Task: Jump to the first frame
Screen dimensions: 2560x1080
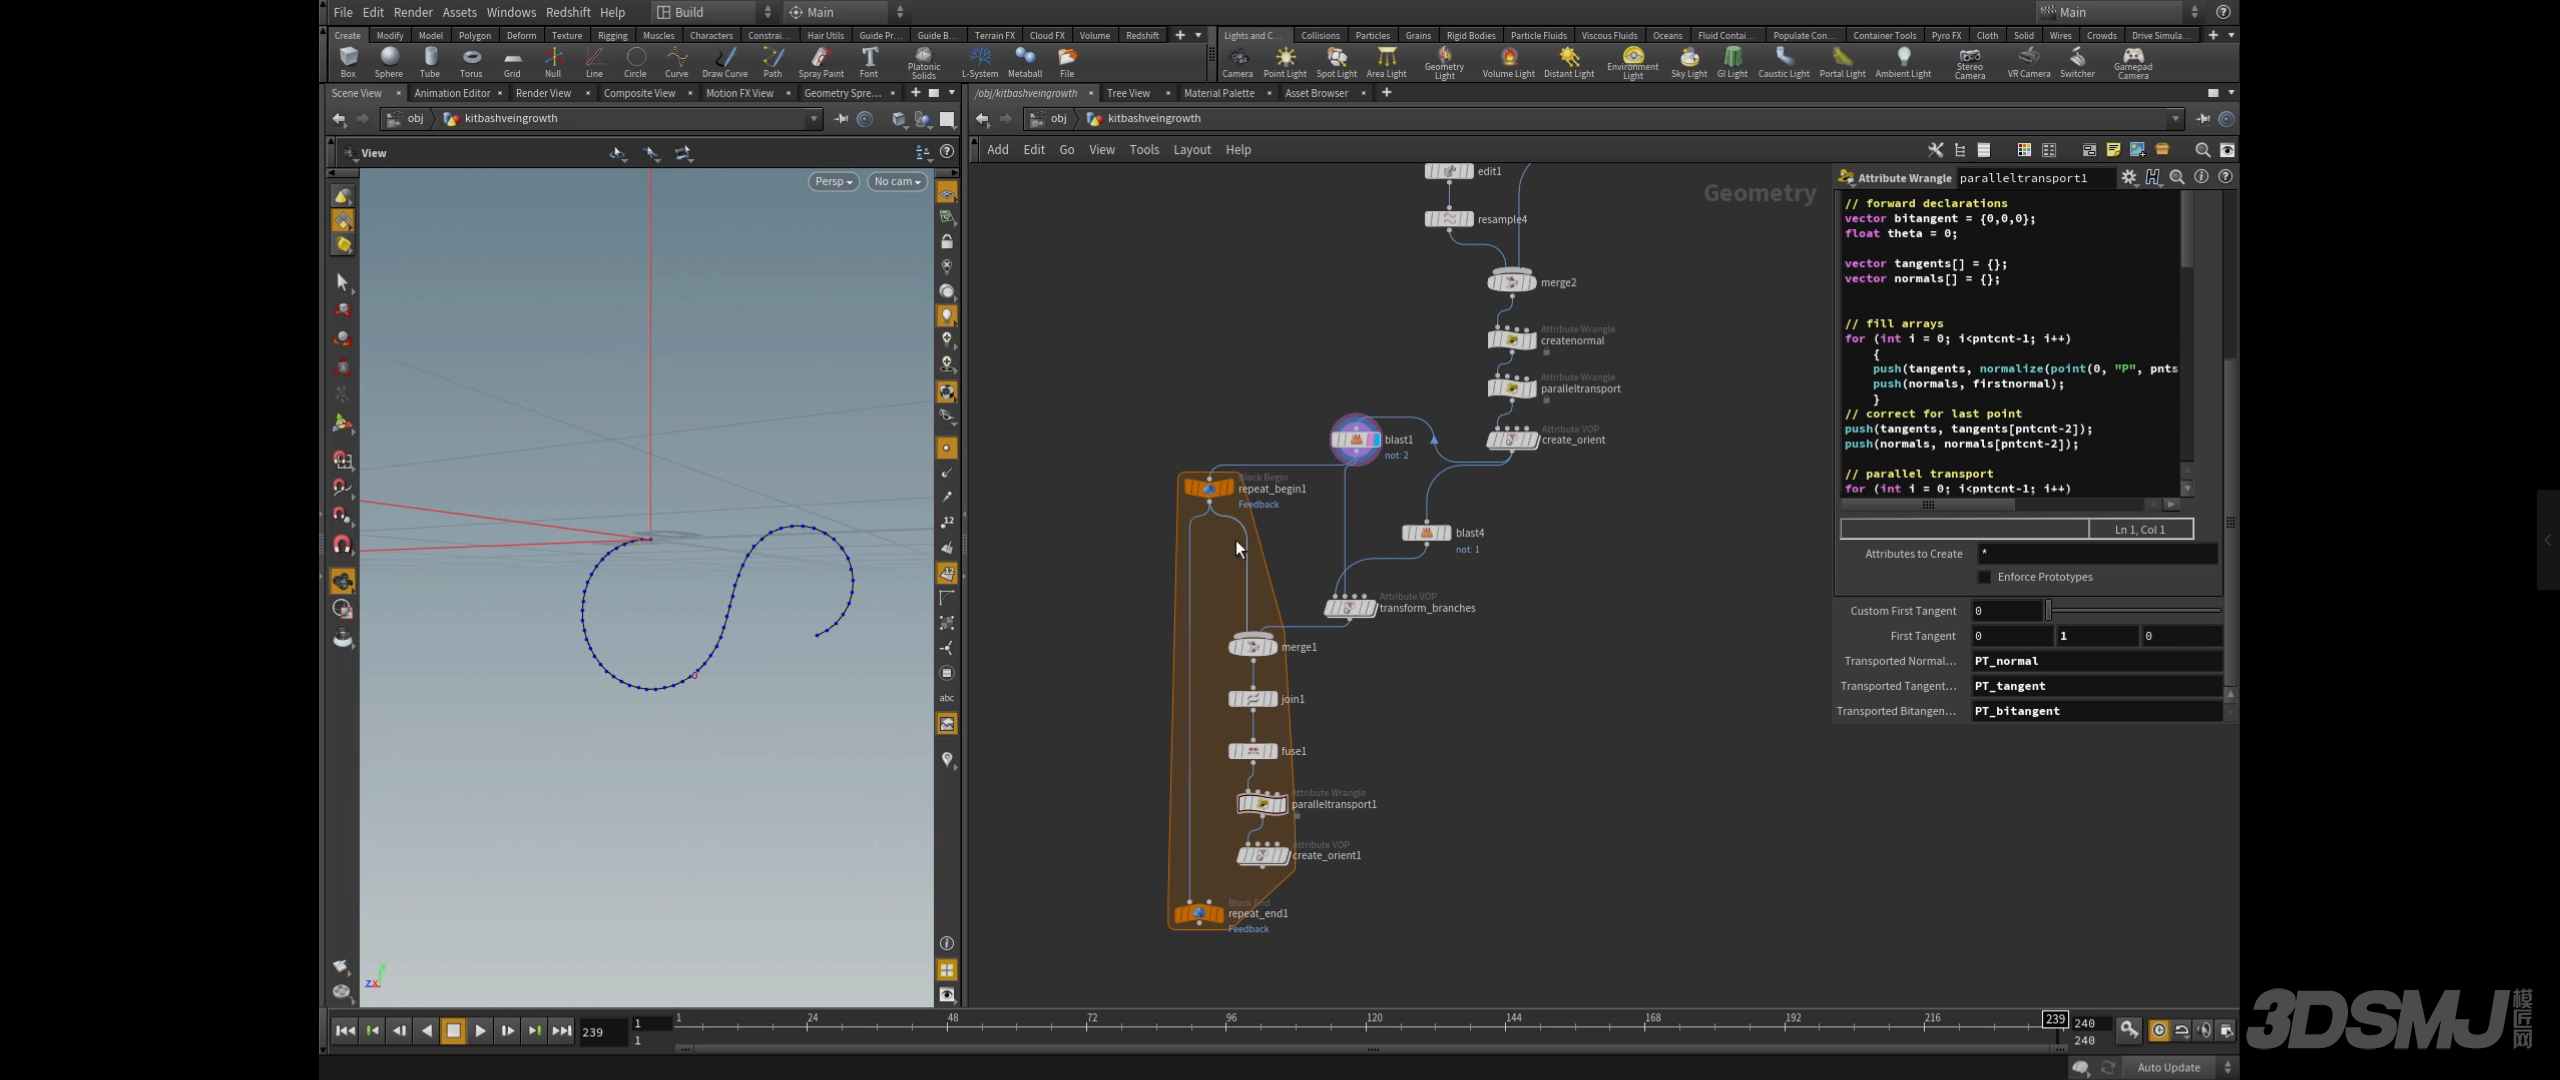Action: tap(345, 1030)
